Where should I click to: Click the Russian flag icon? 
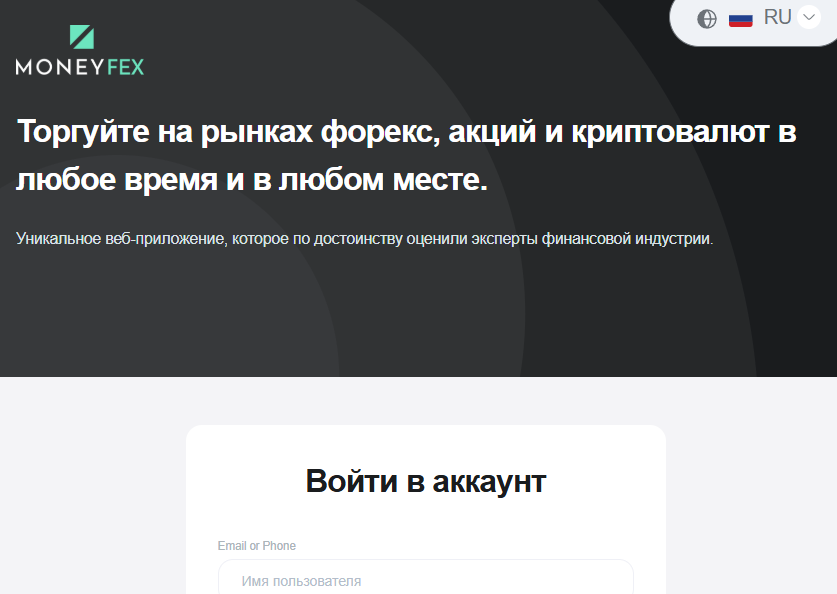740,18
